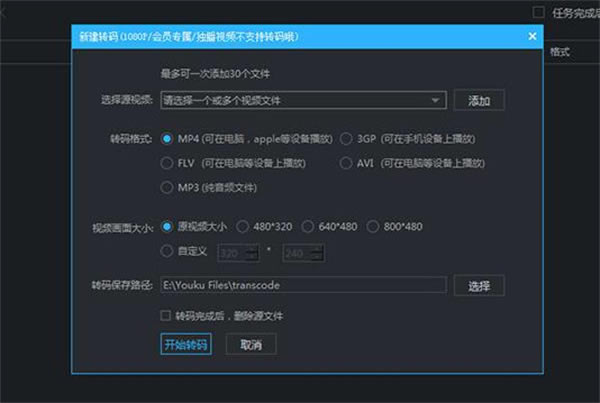Image resolution: width=600 pixels, height=403 pixels.
Task: Click the 最多可一次添加30个文件 hint text
Action: point(215,73)
